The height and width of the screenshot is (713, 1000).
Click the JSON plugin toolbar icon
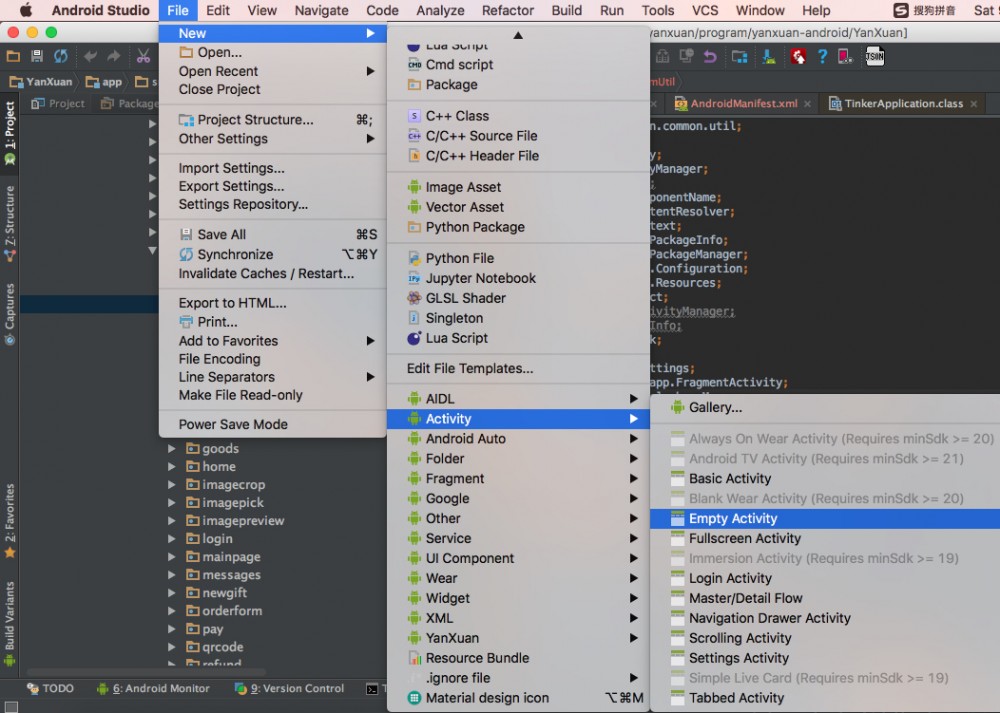[x=875, y=56]
